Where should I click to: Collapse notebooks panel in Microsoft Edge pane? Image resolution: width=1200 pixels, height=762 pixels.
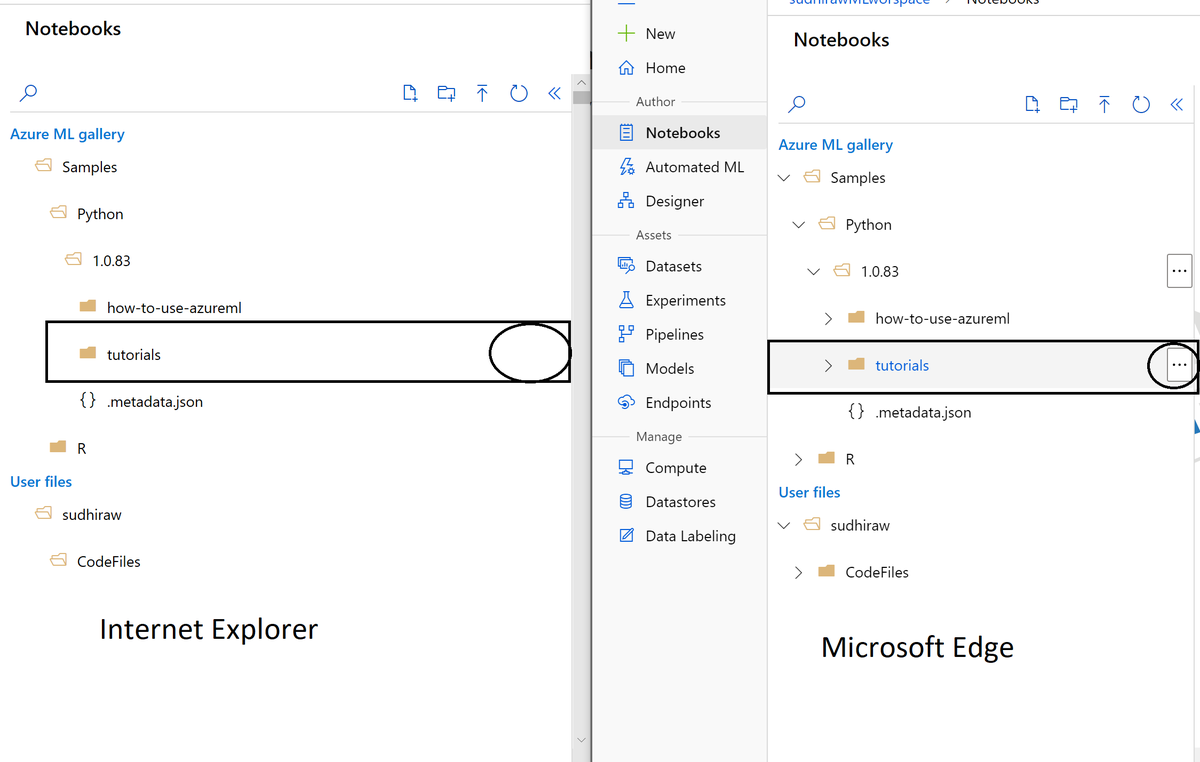tap(1177, 104)
